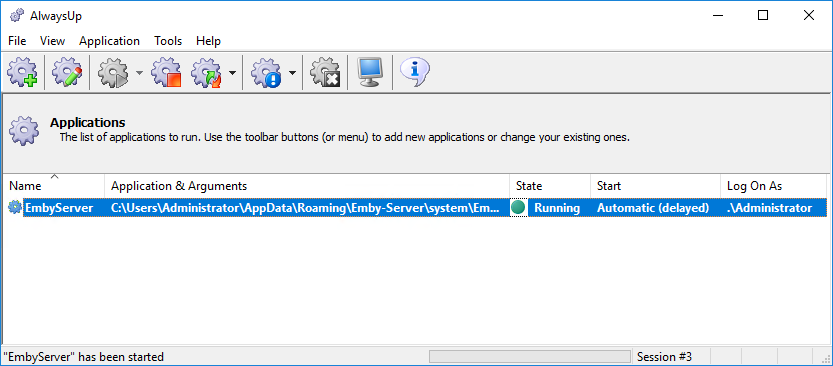
Task: Sort by the Log On As column header
Action: click(x=774, y=186)
